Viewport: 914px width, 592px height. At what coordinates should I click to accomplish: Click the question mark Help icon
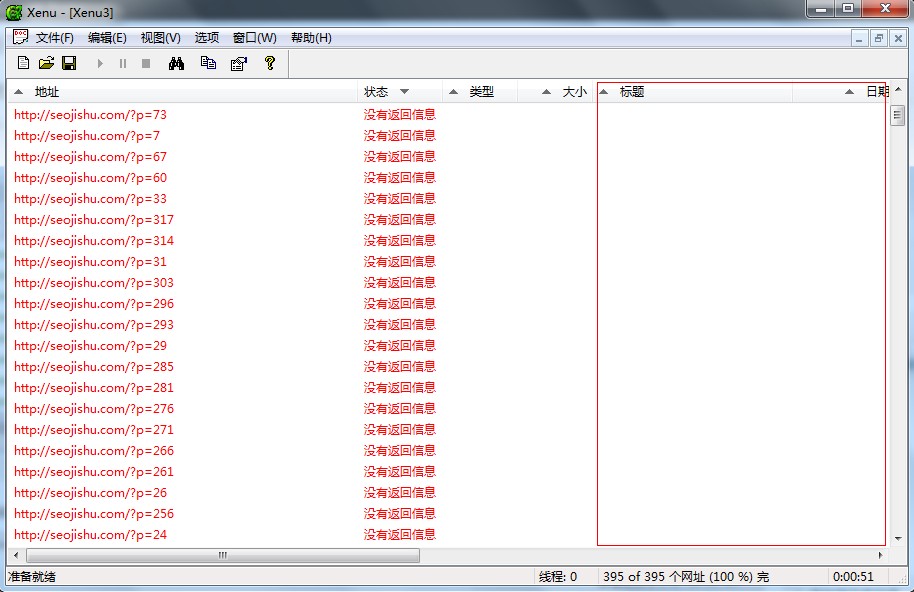click(269, 63)
